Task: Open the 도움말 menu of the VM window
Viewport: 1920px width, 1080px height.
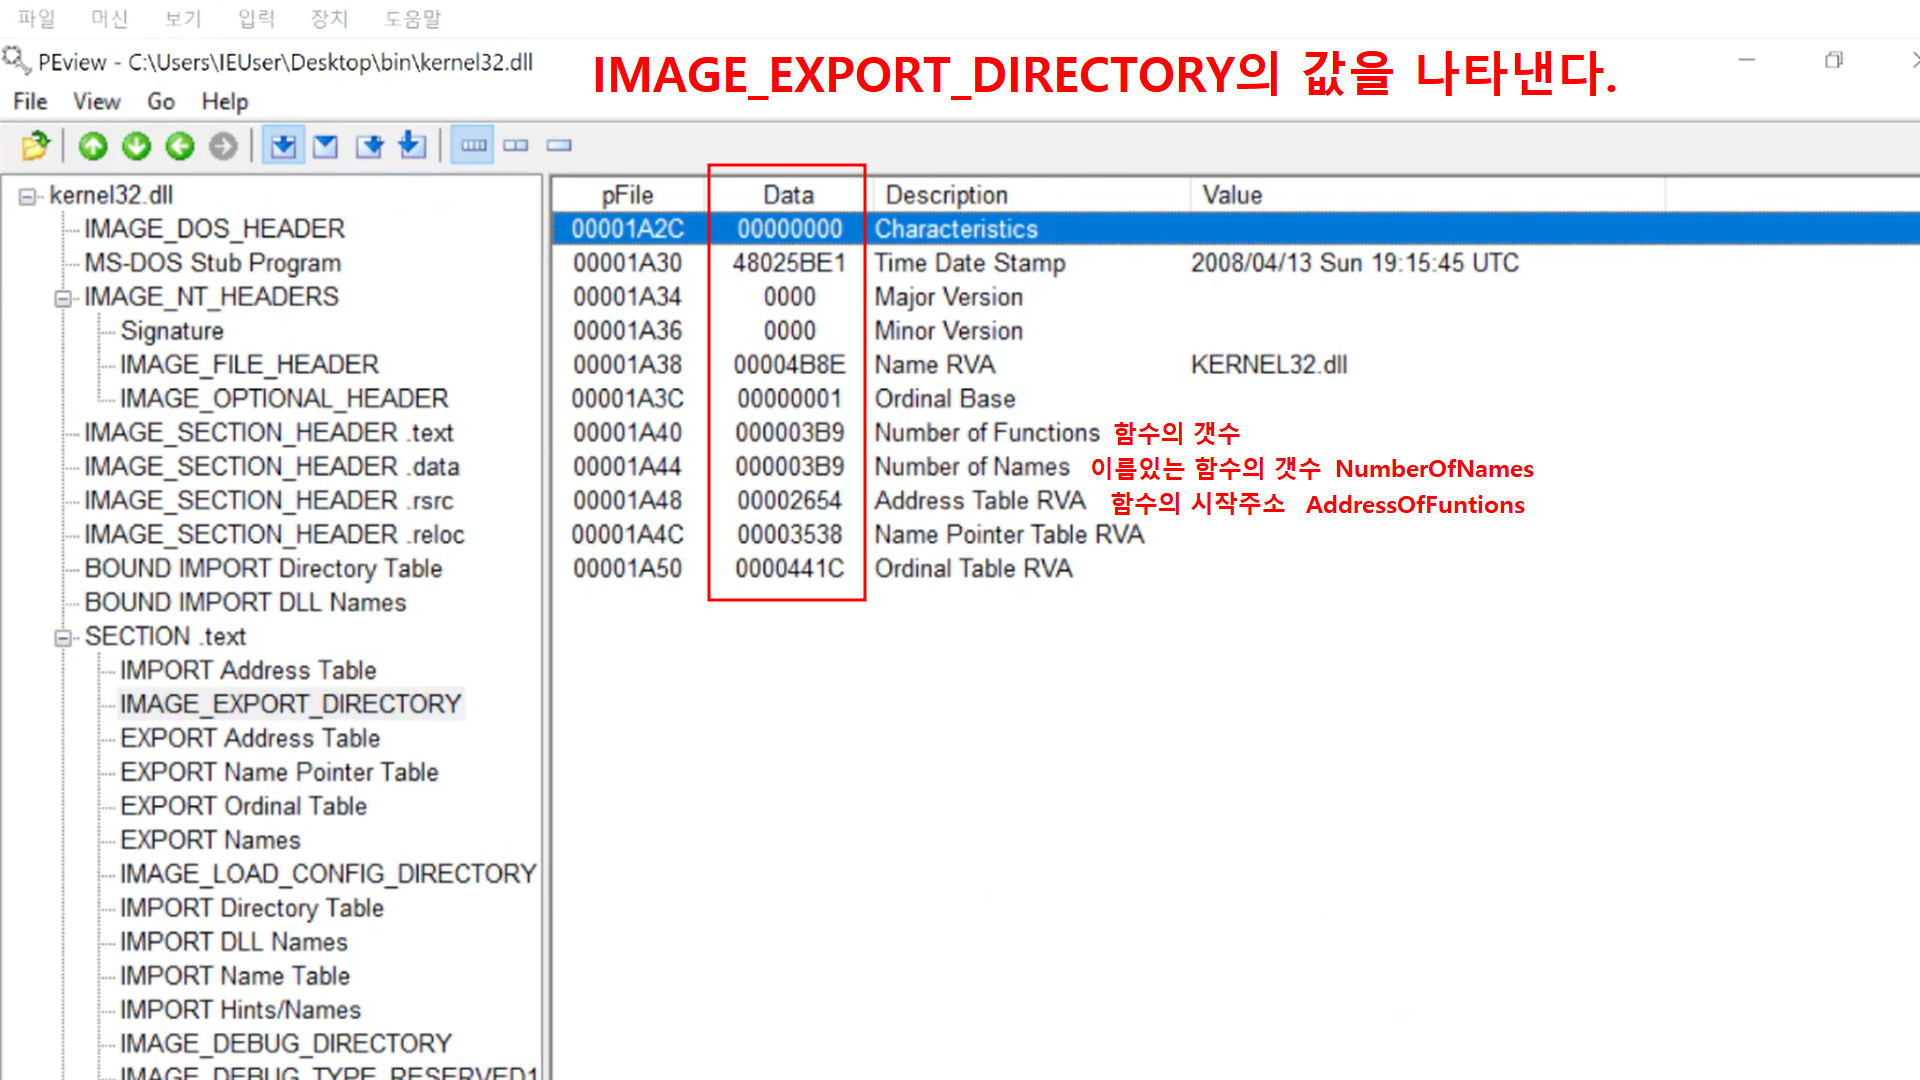Action: (x=413, y=18)
